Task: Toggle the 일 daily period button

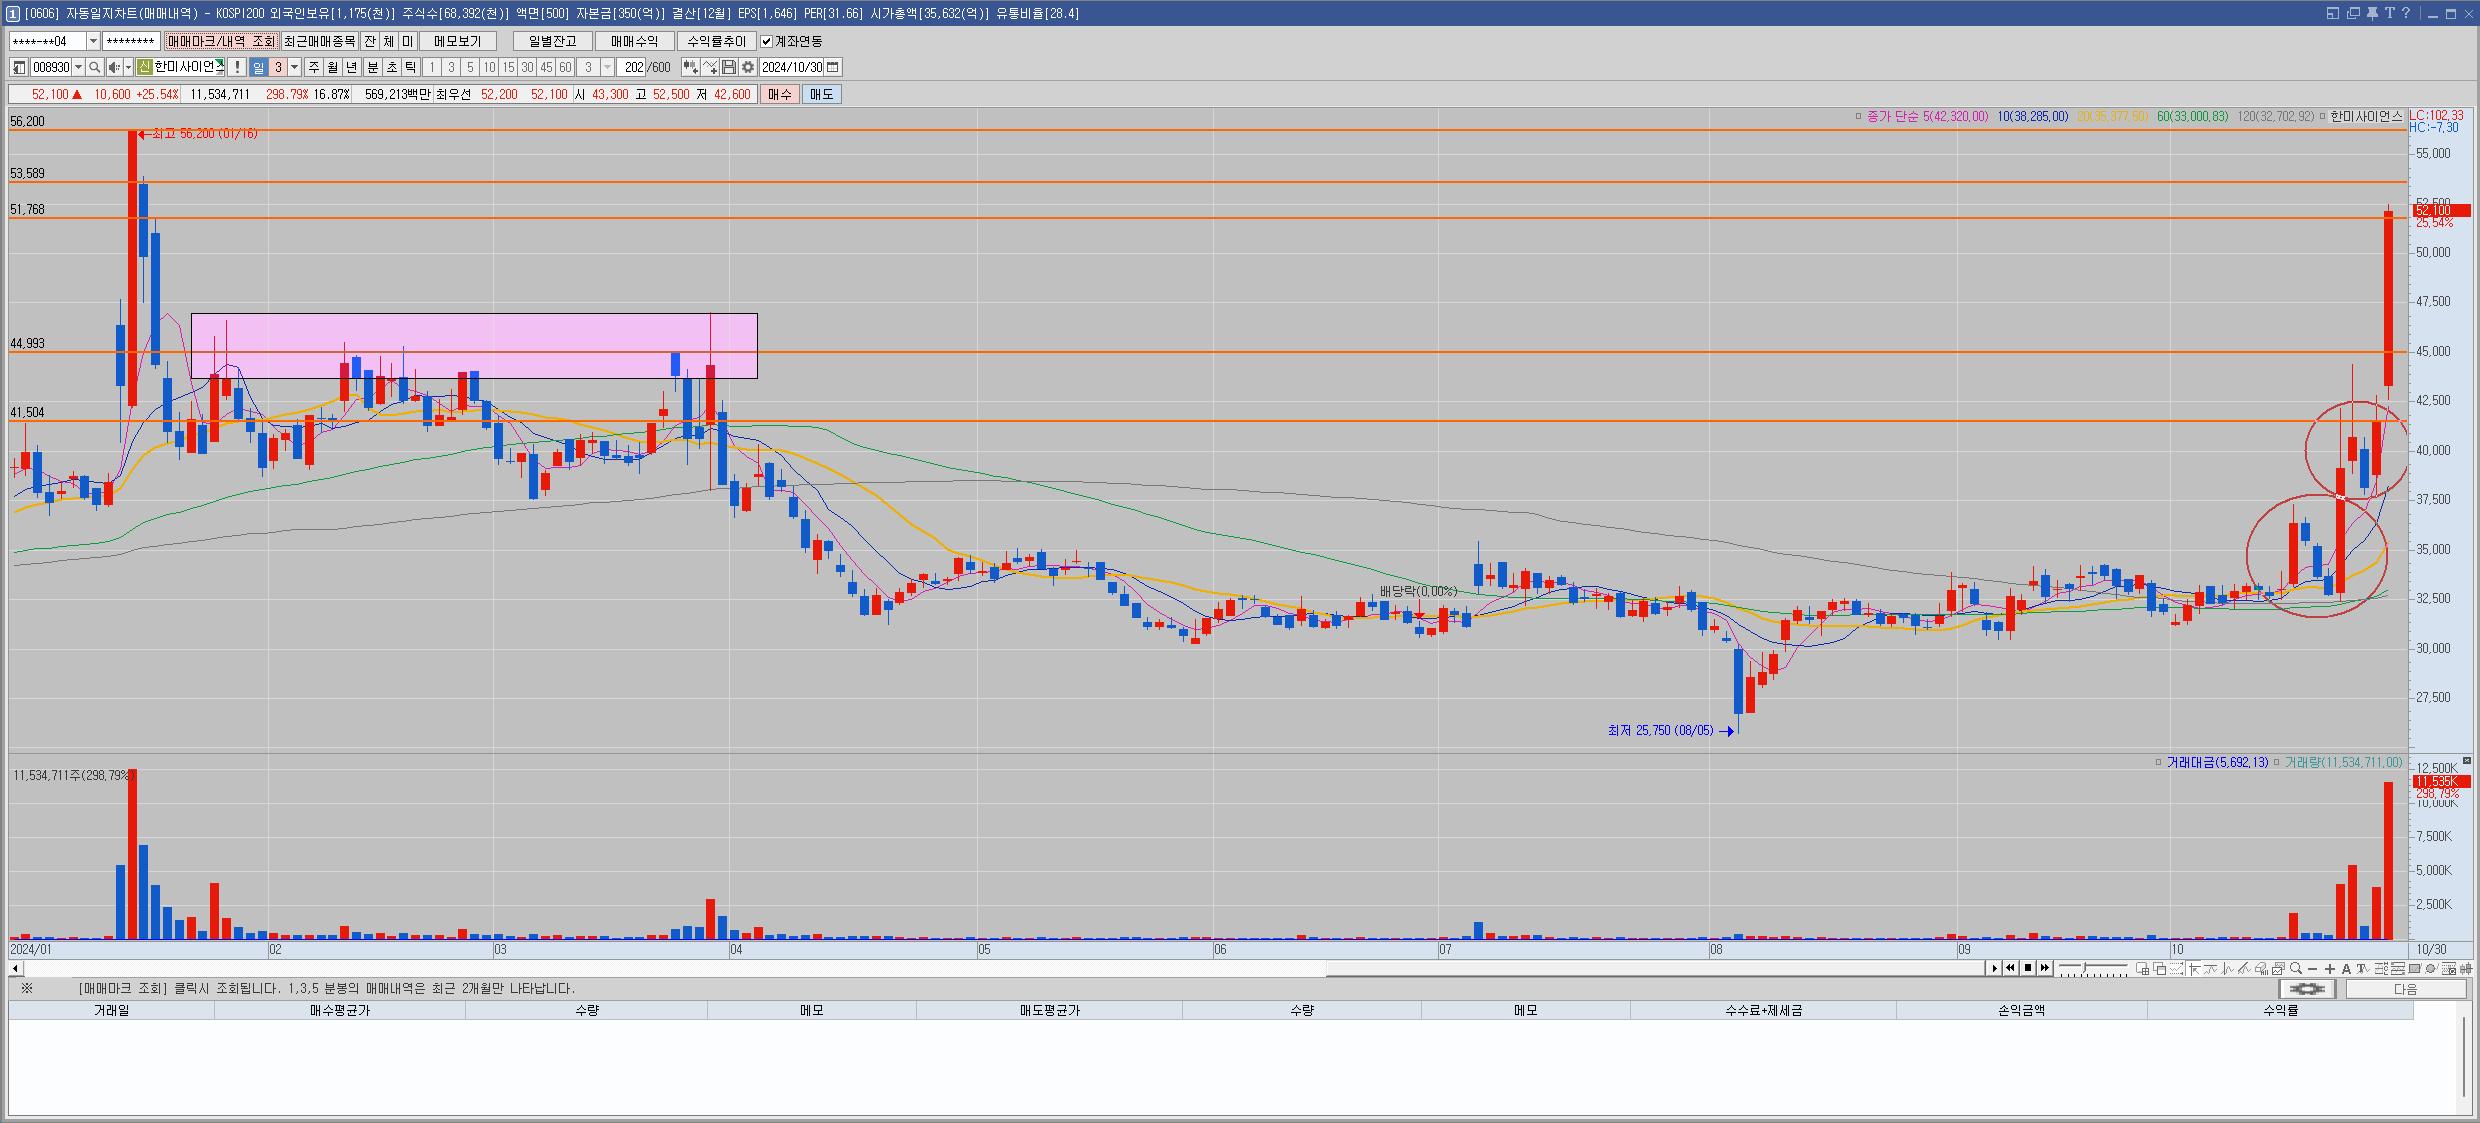Action: pos(258,67)
